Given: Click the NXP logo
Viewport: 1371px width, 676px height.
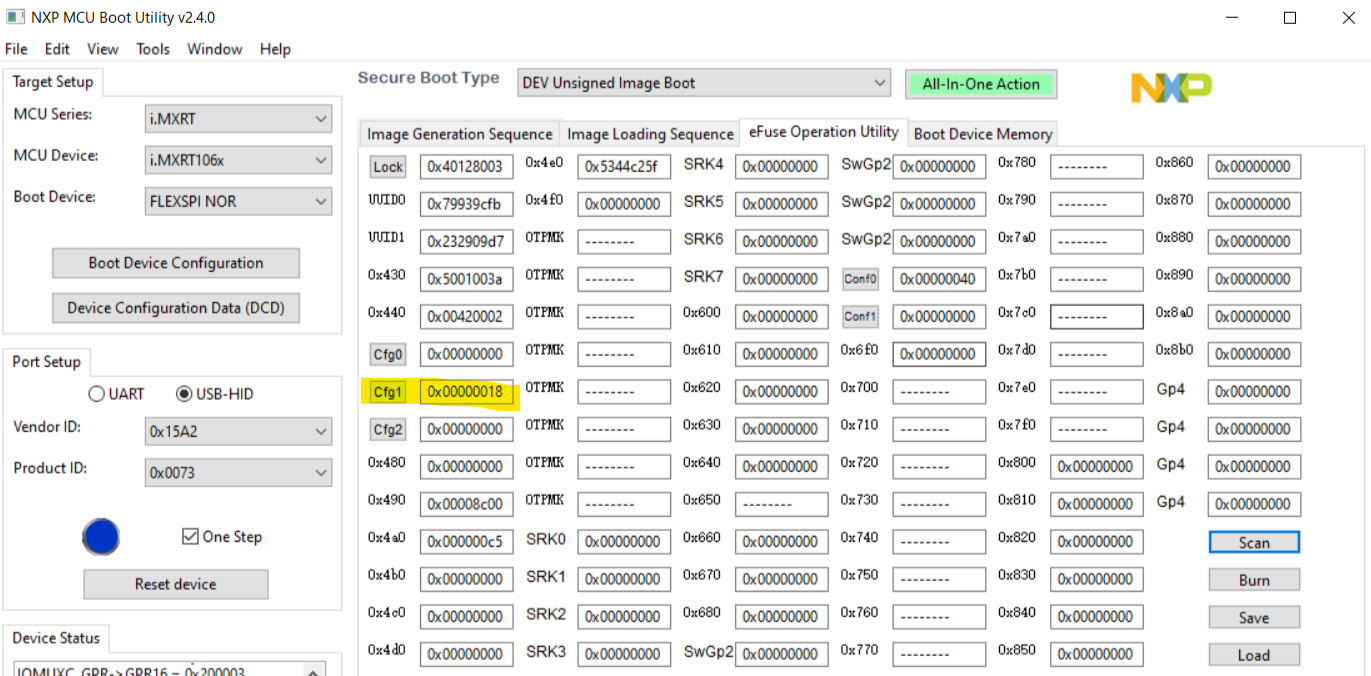Looking at the screenshot, I should pos(1170,88).
